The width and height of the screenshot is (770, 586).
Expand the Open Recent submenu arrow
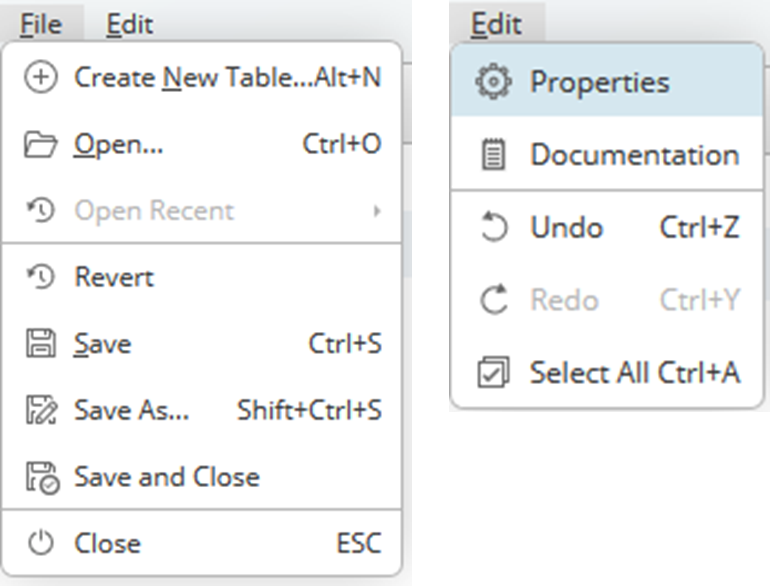[377, 211]
